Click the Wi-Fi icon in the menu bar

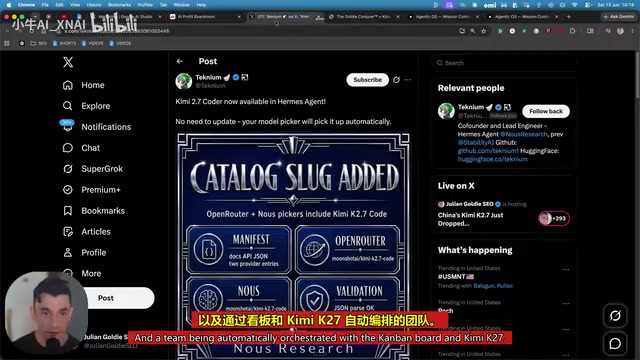(575, 5)
